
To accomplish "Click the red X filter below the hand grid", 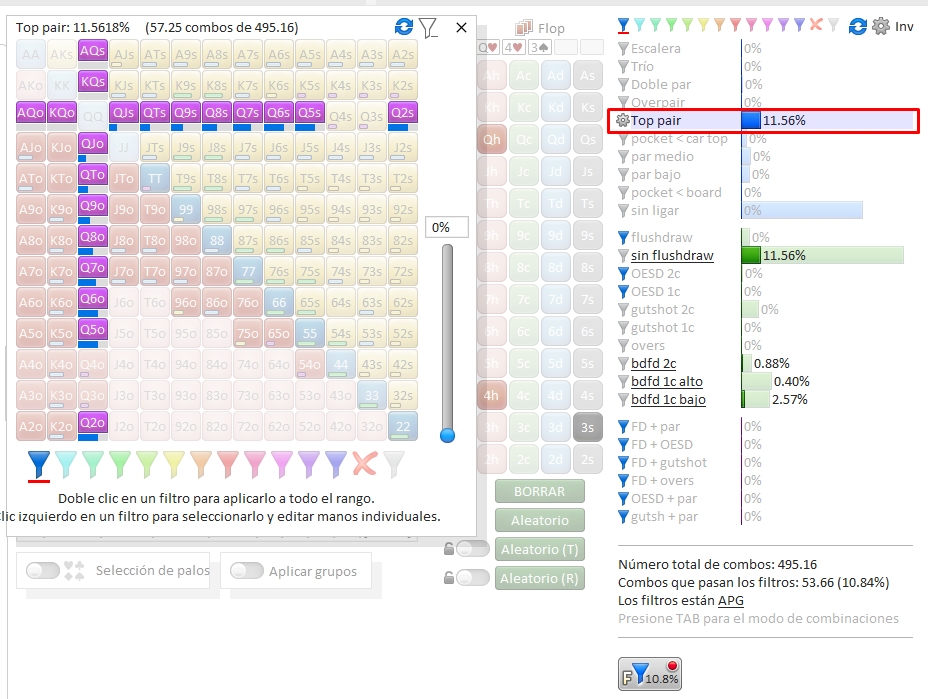I will [364, 463].
